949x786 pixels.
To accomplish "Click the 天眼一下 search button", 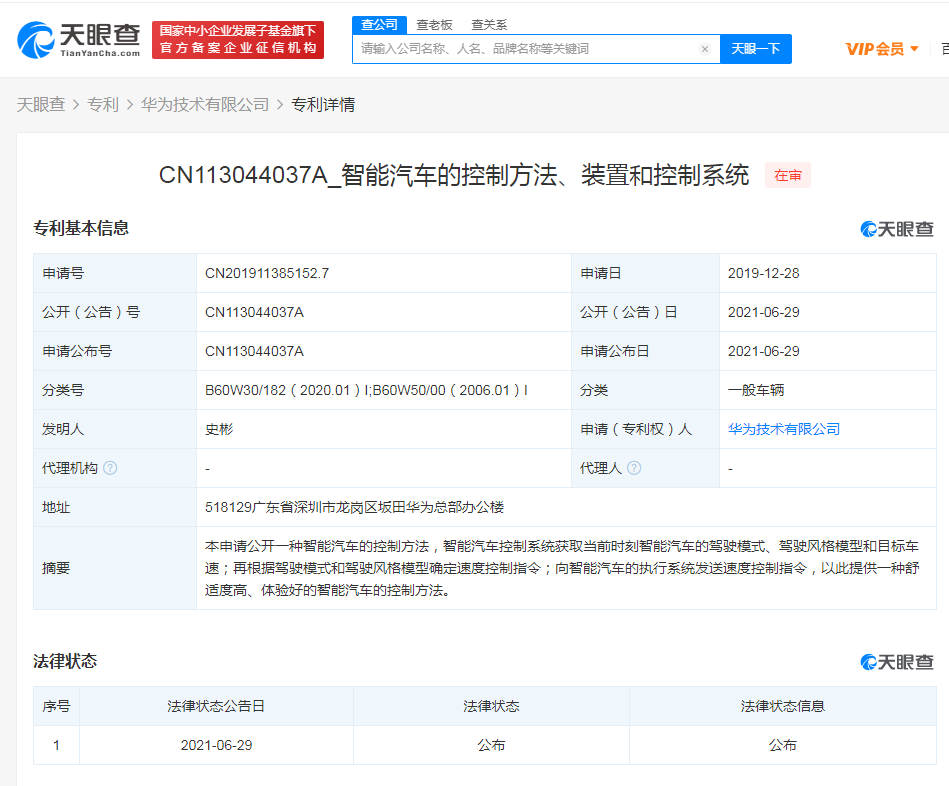I will 755,48.
